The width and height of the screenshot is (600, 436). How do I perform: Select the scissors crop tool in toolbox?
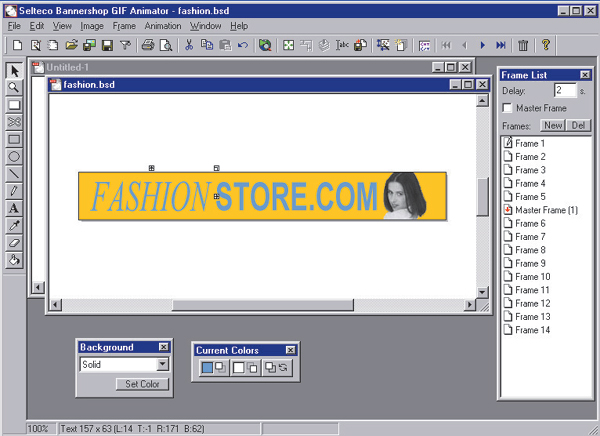tap(14, 122)
